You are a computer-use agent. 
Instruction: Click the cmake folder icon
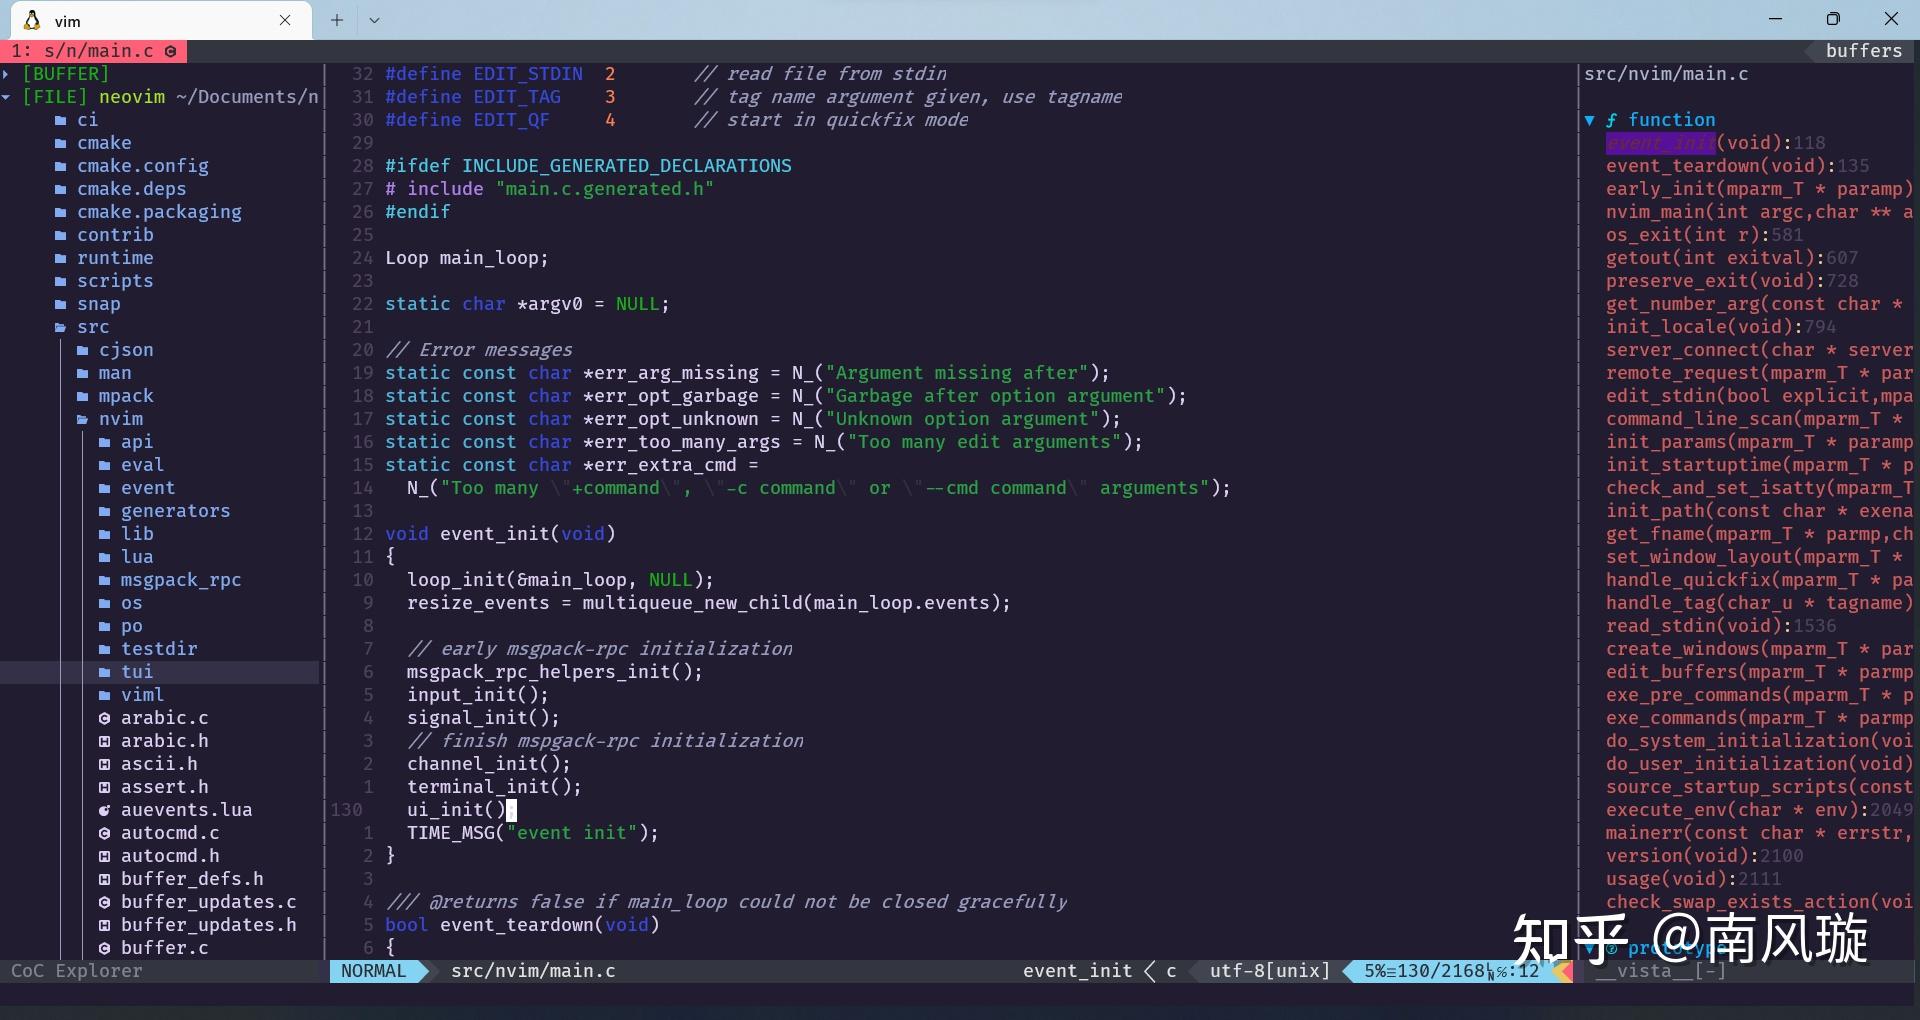[61, 143]
